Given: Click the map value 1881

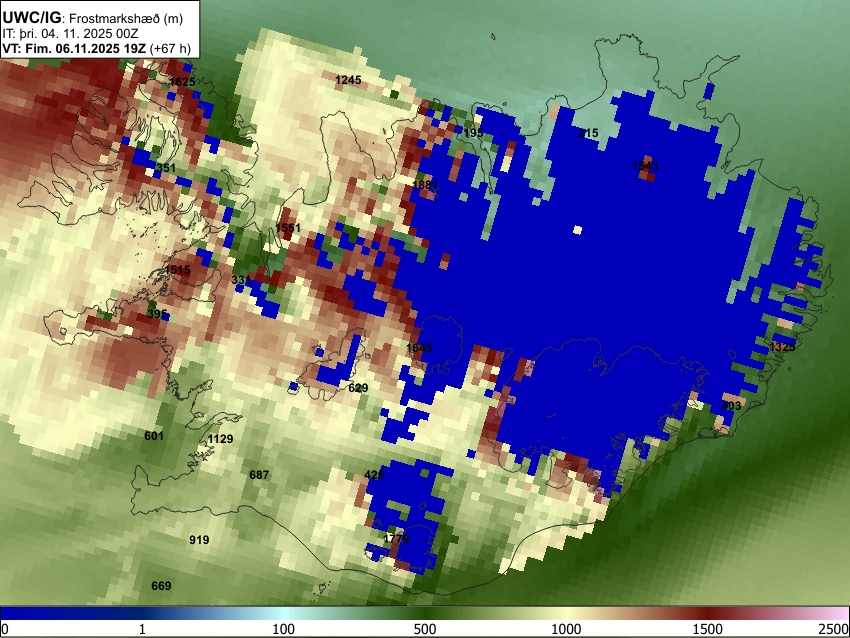Looking at the screenshot, I should pos(425,185).
